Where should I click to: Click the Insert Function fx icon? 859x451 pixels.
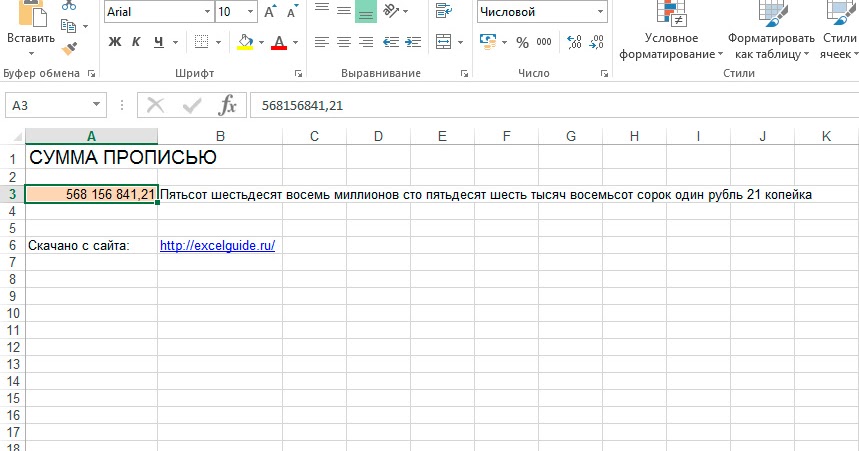pos(227,105)
